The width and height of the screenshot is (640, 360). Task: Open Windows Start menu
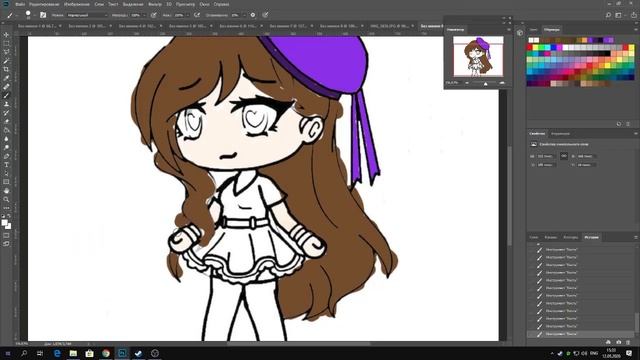point(7,353)
